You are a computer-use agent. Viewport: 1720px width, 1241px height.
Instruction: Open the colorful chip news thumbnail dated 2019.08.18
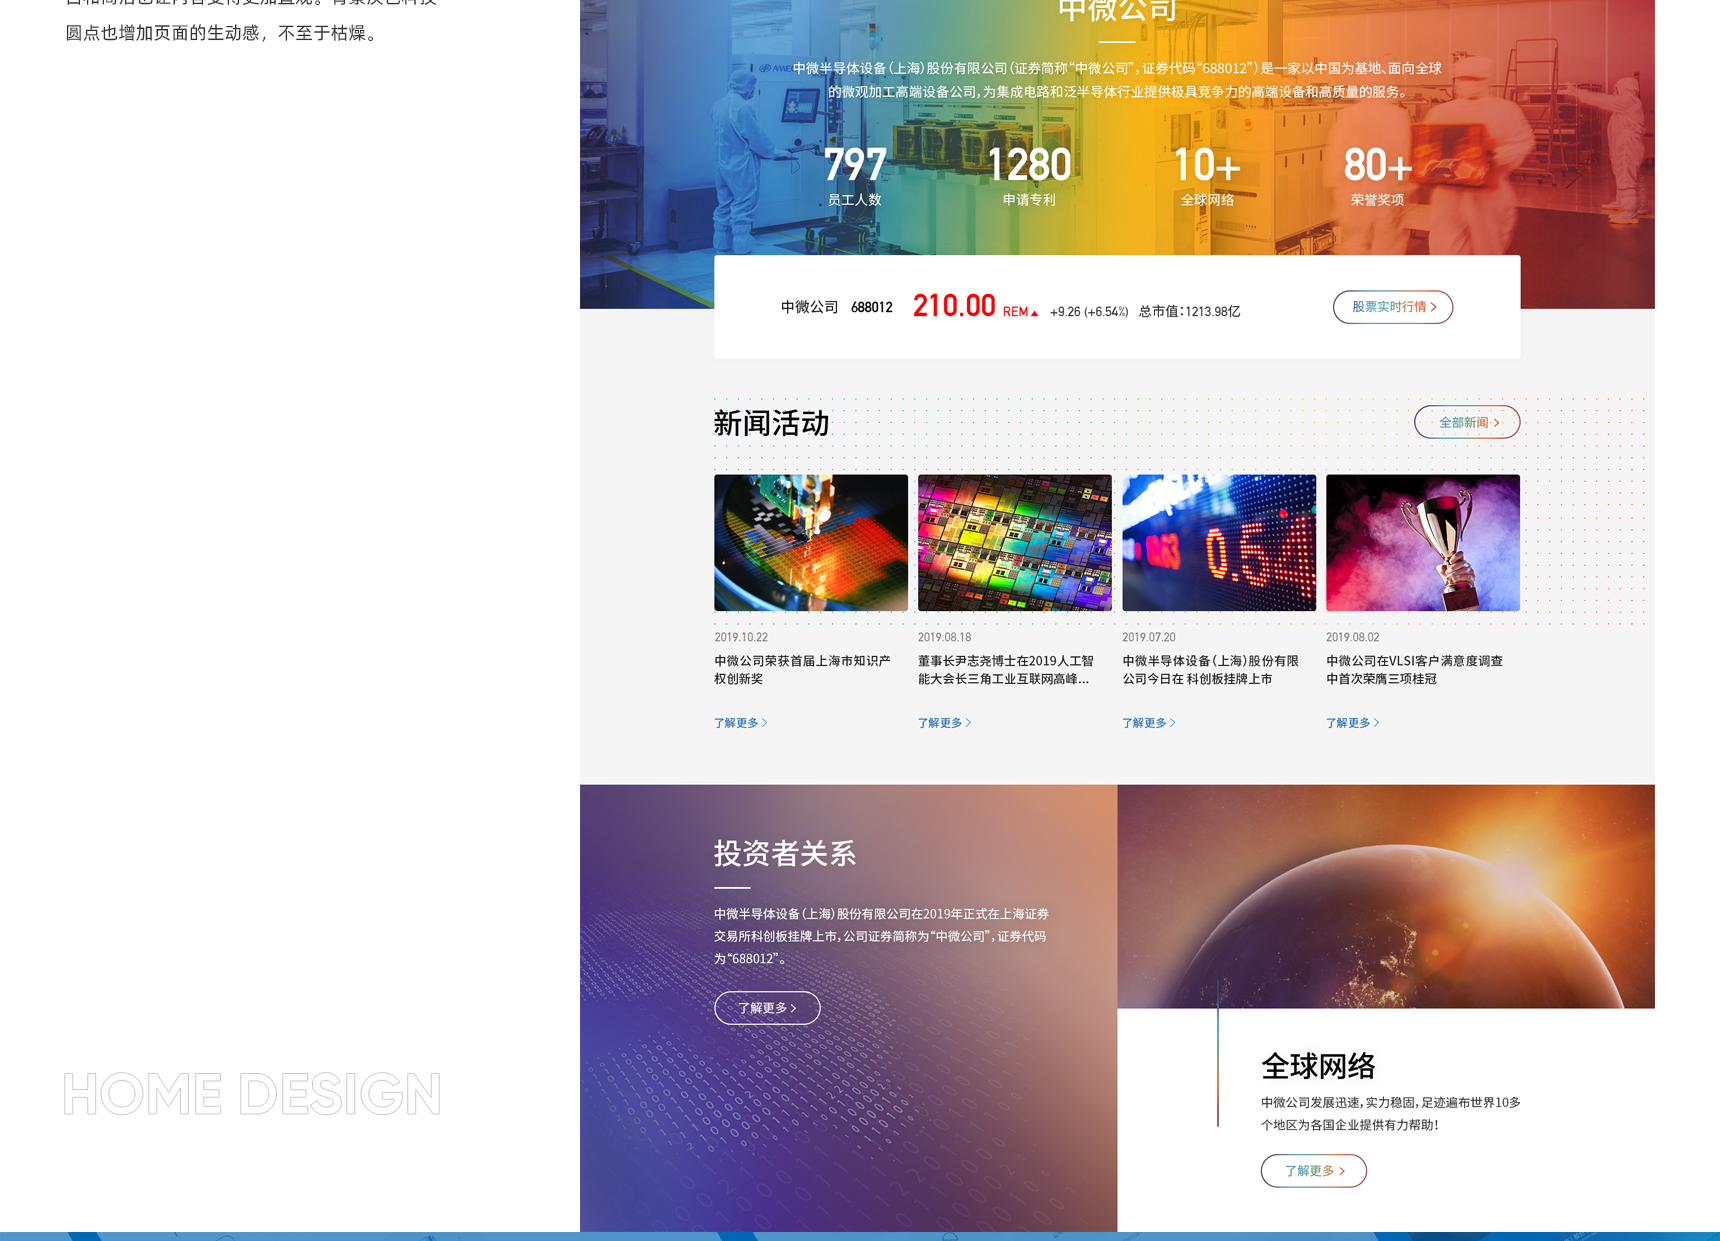1015,543
